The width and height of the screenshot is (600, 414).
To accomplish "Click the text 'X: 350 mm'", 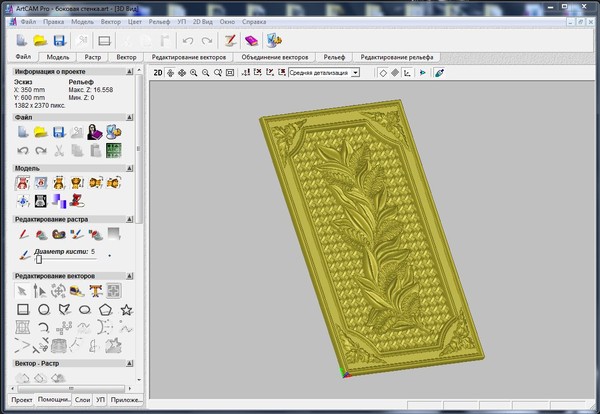I will coord(29,90).
